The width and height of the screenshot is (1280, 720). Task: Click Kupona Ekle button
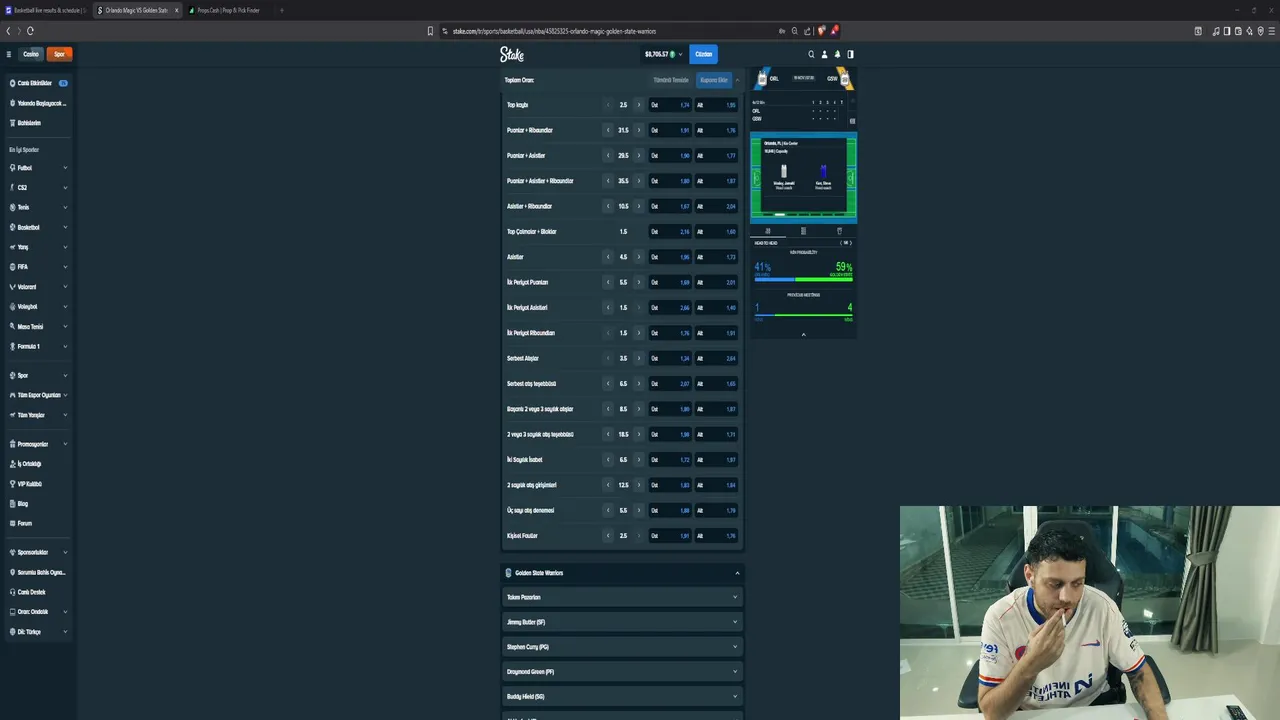pos(714,80)
